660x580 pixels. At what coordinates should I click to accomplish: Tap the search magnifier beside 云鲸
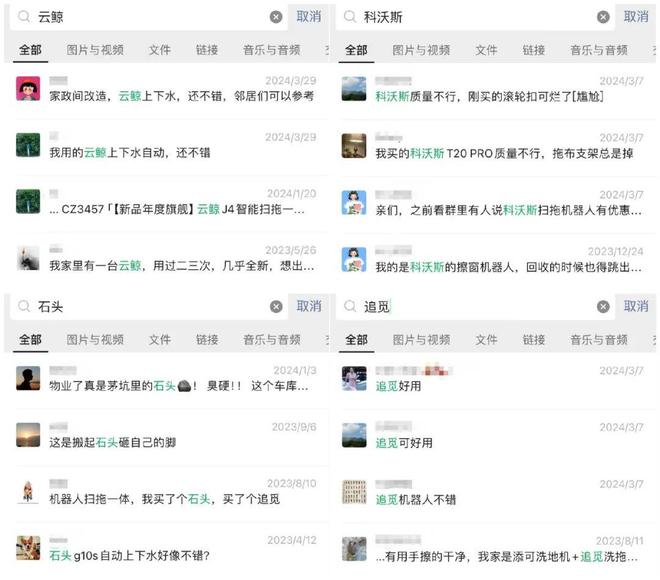pos(24,17)
